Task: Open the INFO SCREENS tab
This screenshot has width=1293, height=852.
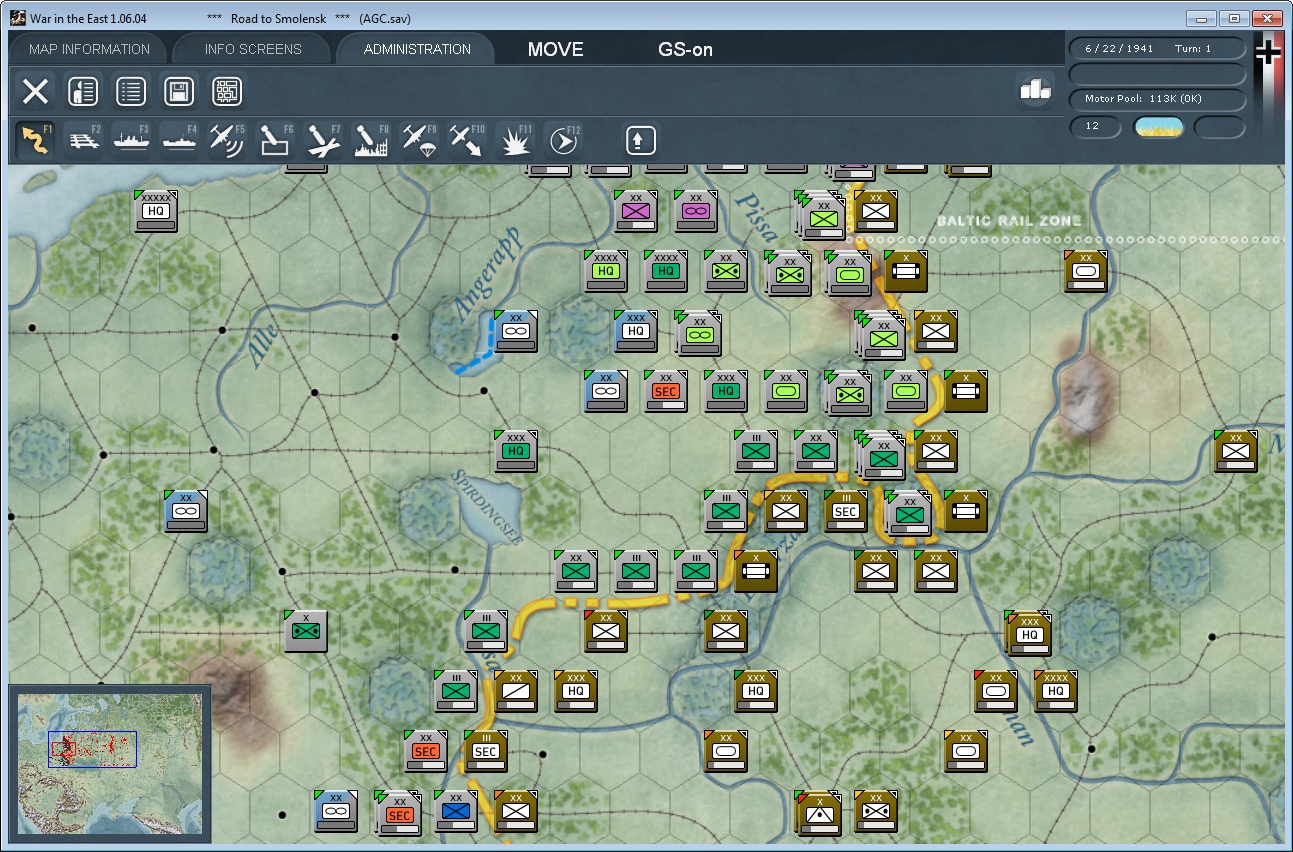Action: point(253,49)
